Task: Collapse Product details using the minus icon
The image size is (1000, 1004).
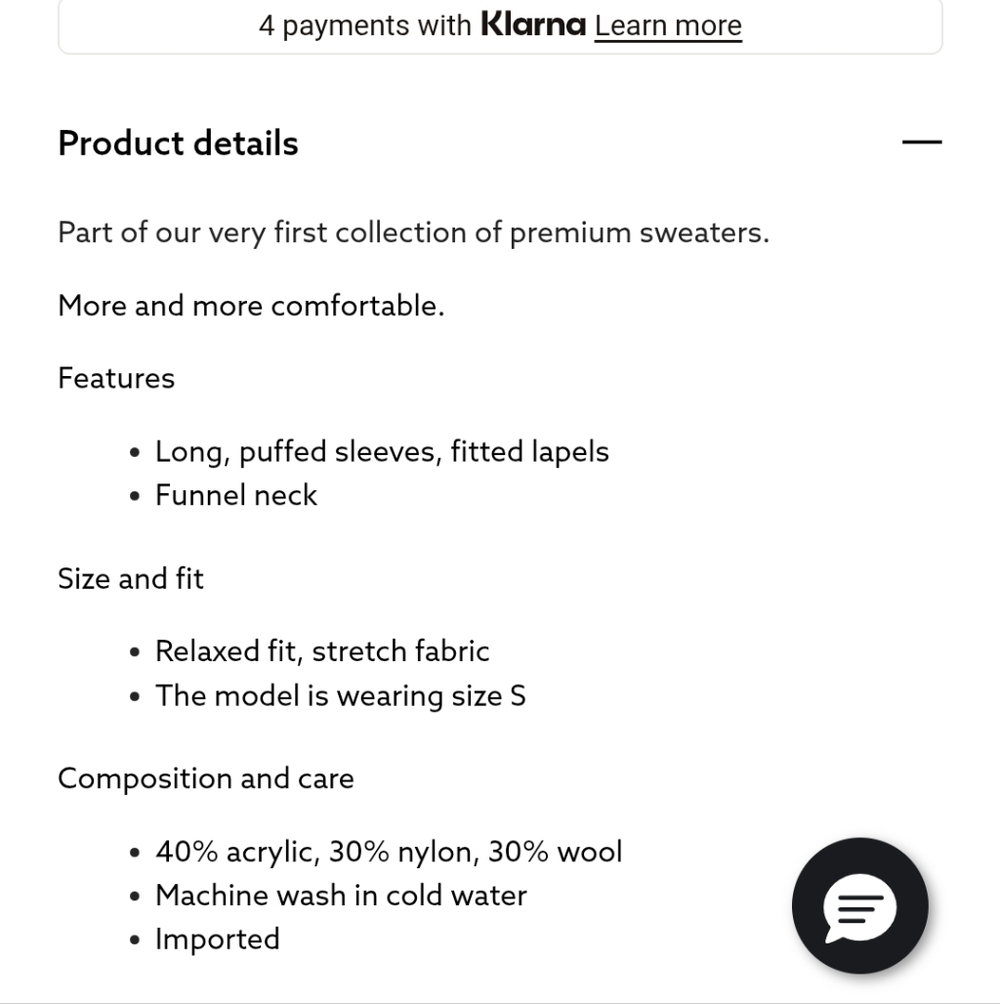Action: tap(922, 142)
